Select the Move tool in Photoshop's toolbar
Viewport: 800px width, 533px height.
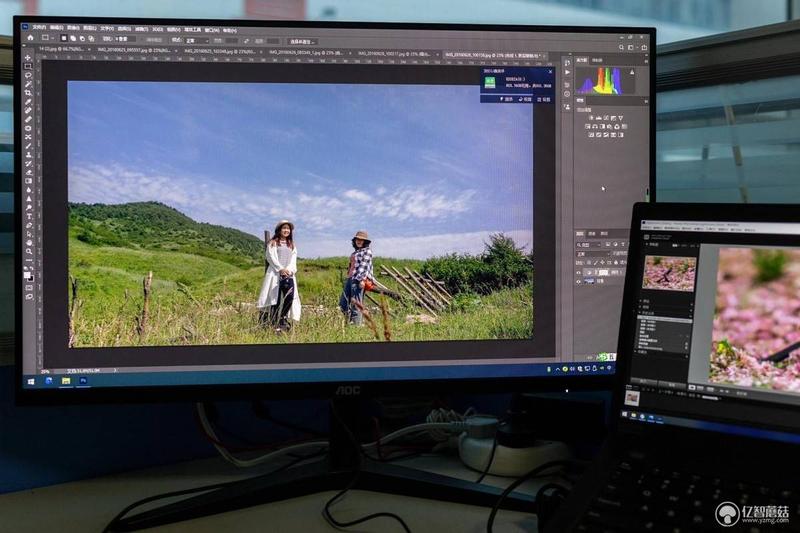pyautogui.click(x=28, y=58)
